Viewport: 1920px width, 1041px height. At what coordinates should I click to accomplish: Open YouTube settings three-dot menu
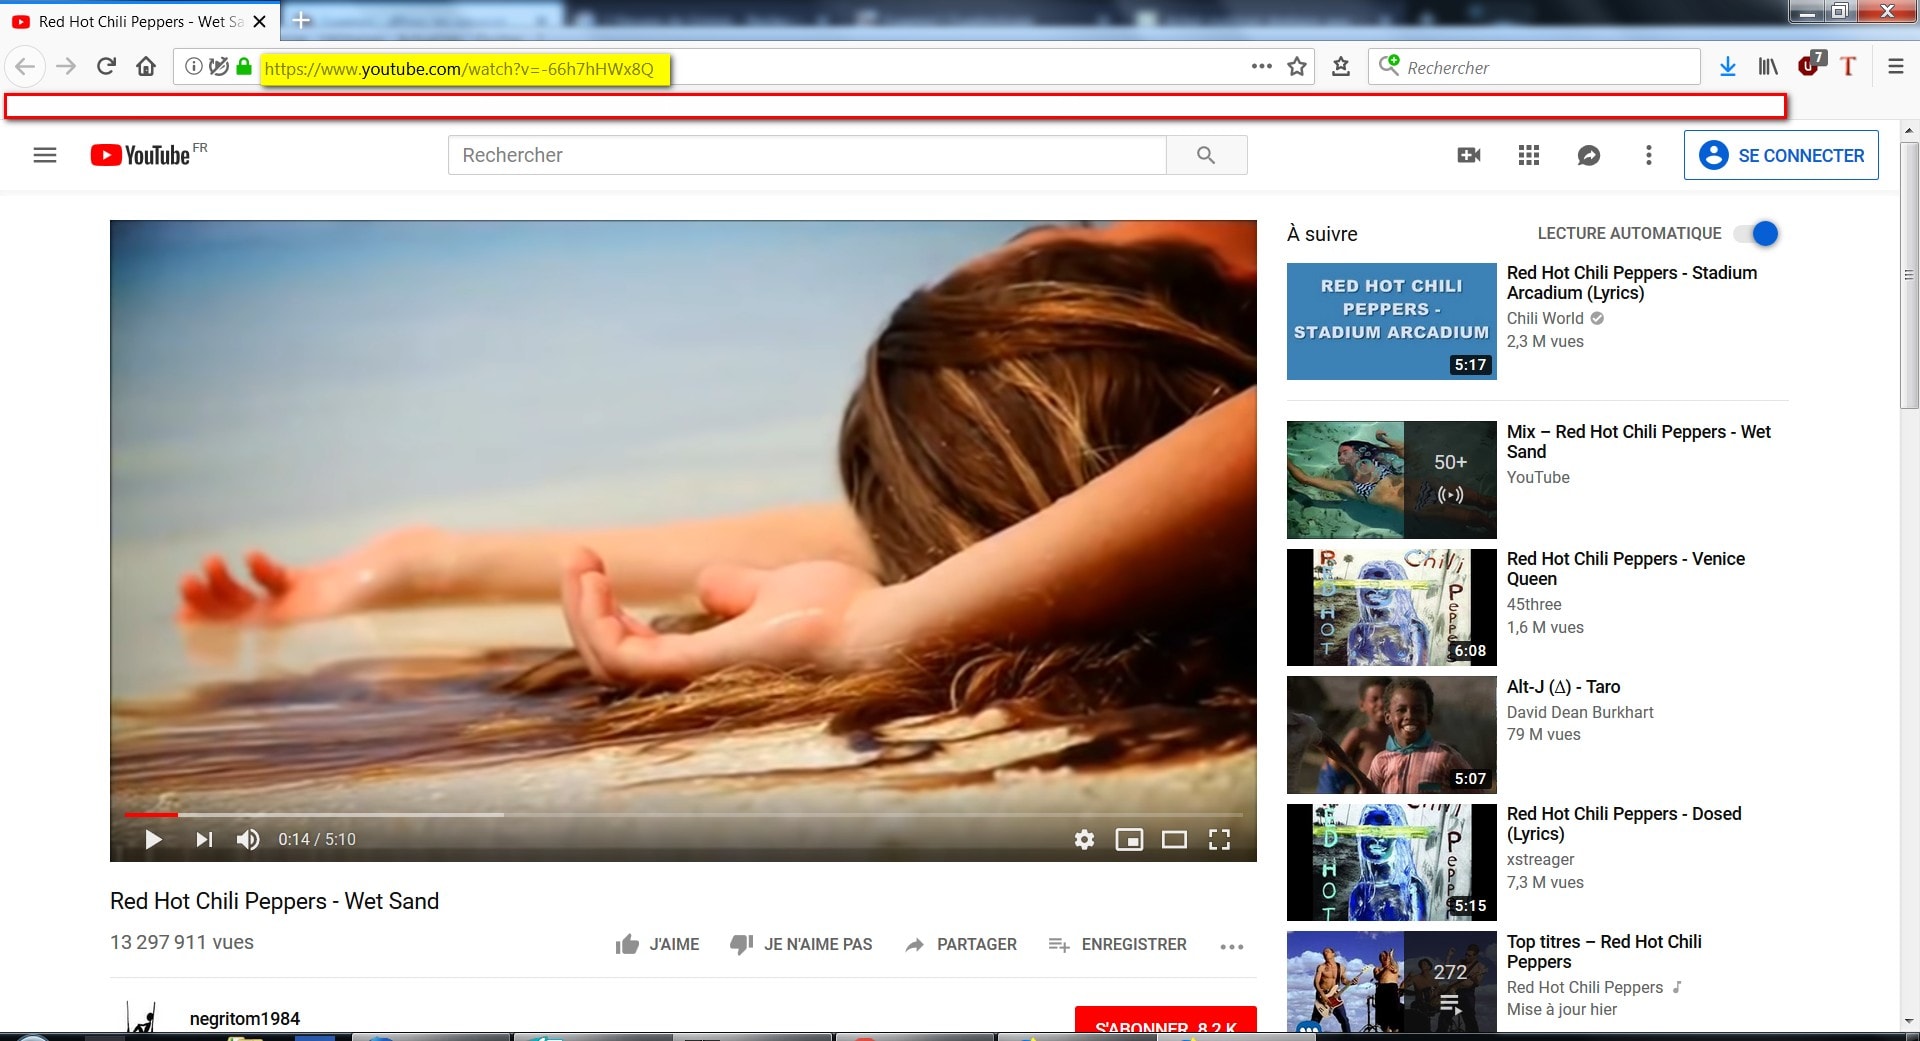click(x=1649, y=155)
